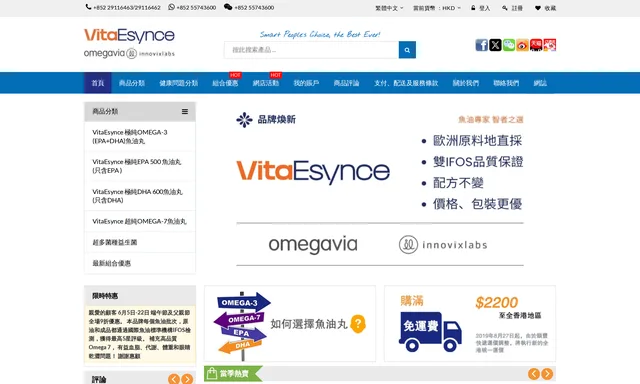Open the 健康問題分類 menu item
The image size is (640, 384).
(178, 83)
